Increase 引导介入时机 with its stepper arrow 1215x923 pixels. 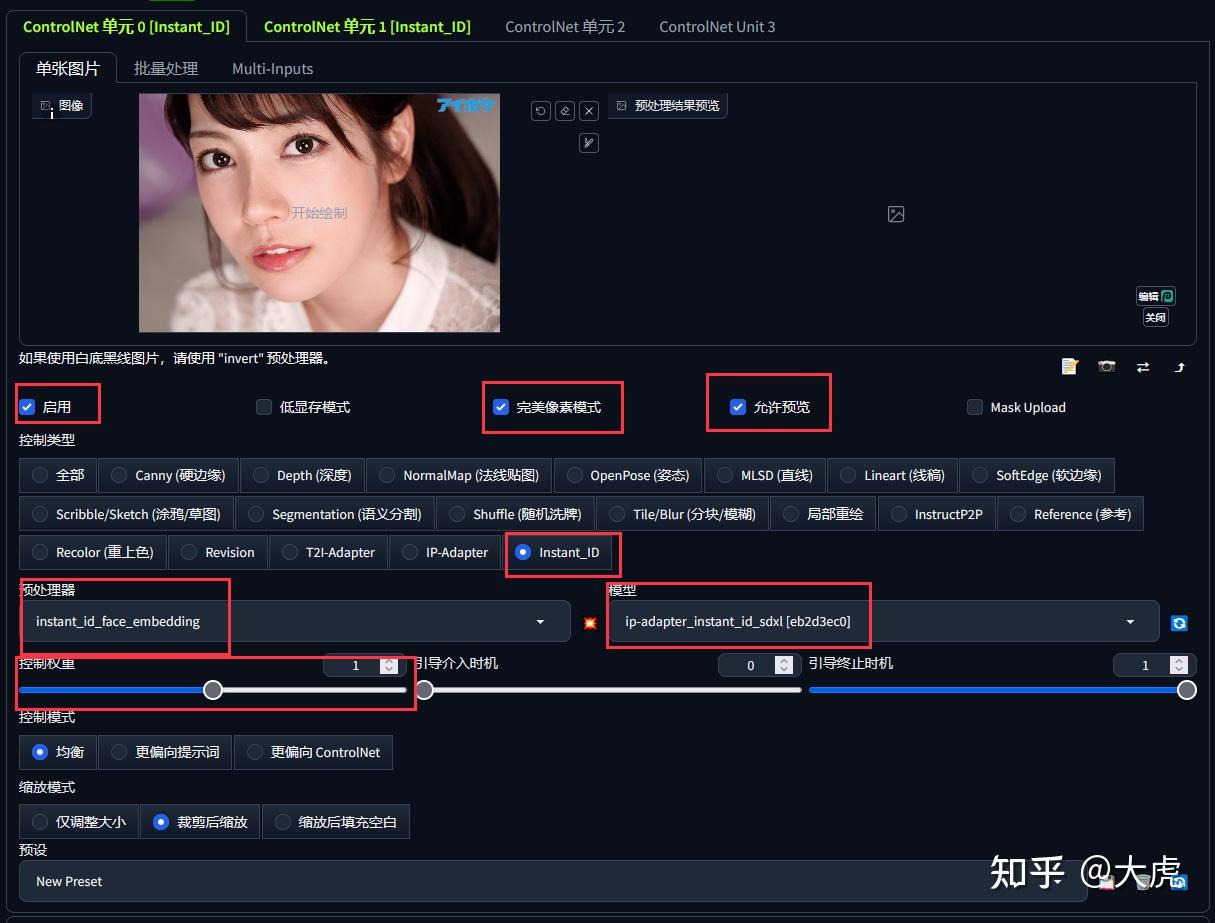[x=784, y=660]
